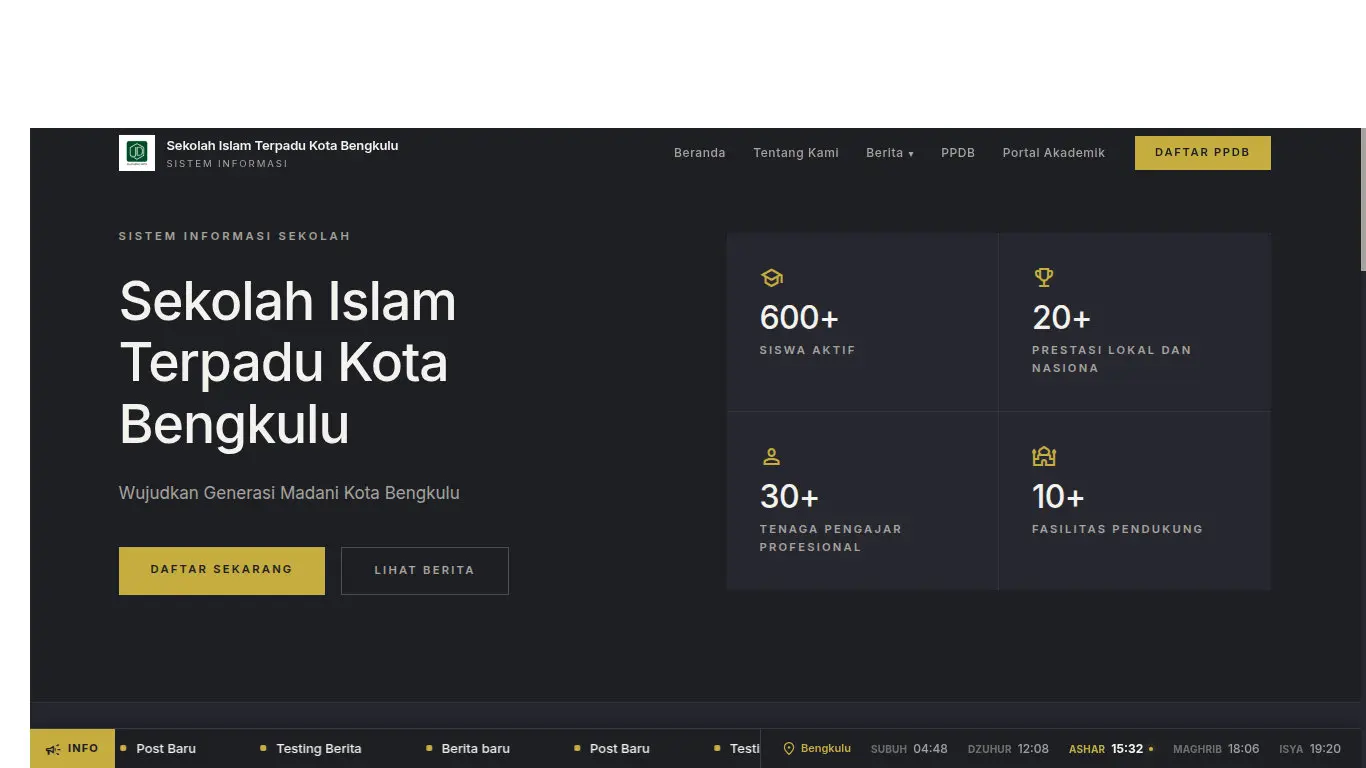Screen dimensions: 1366x768
Task: Click the SUBUH 04:48 prayer time
Action: (x=909, y=749)
